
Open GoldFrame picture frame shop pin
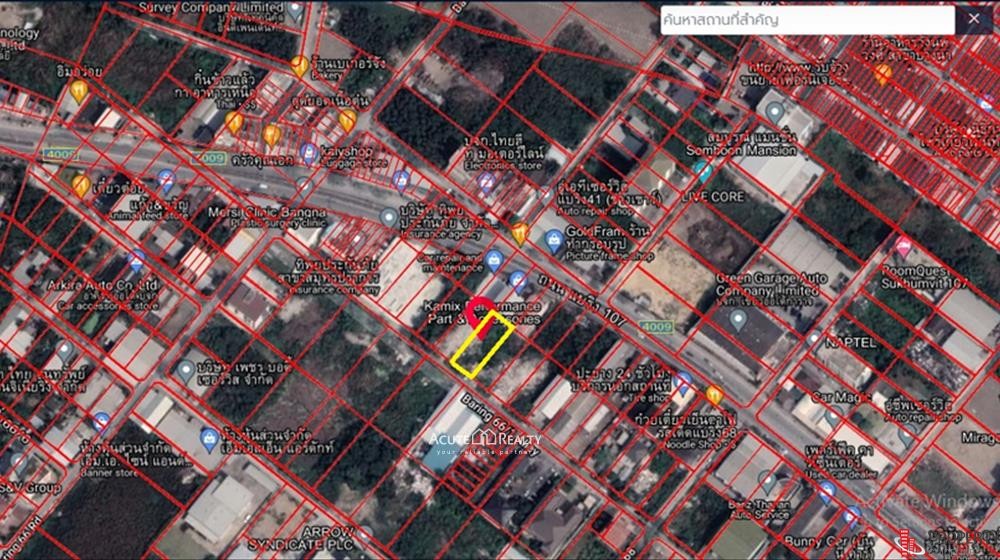(x=554, y=241)
